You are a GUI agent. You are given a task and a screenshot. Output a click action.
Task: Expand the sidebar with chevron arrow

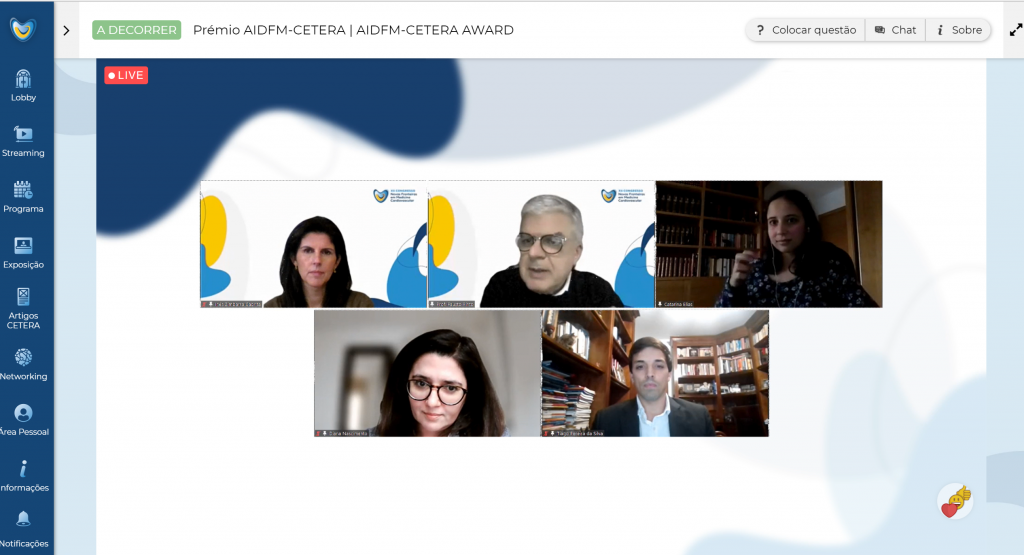pos(66,30)
